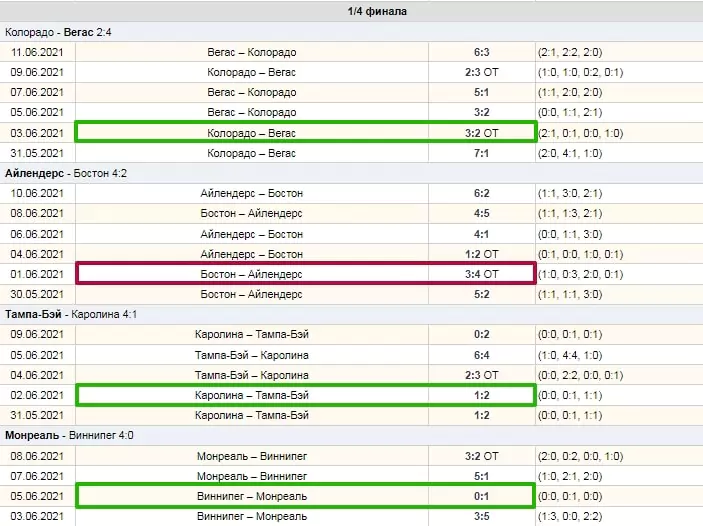Open the Тампа-Бэй – Каролина match with score 6:4

pos(252,355)
